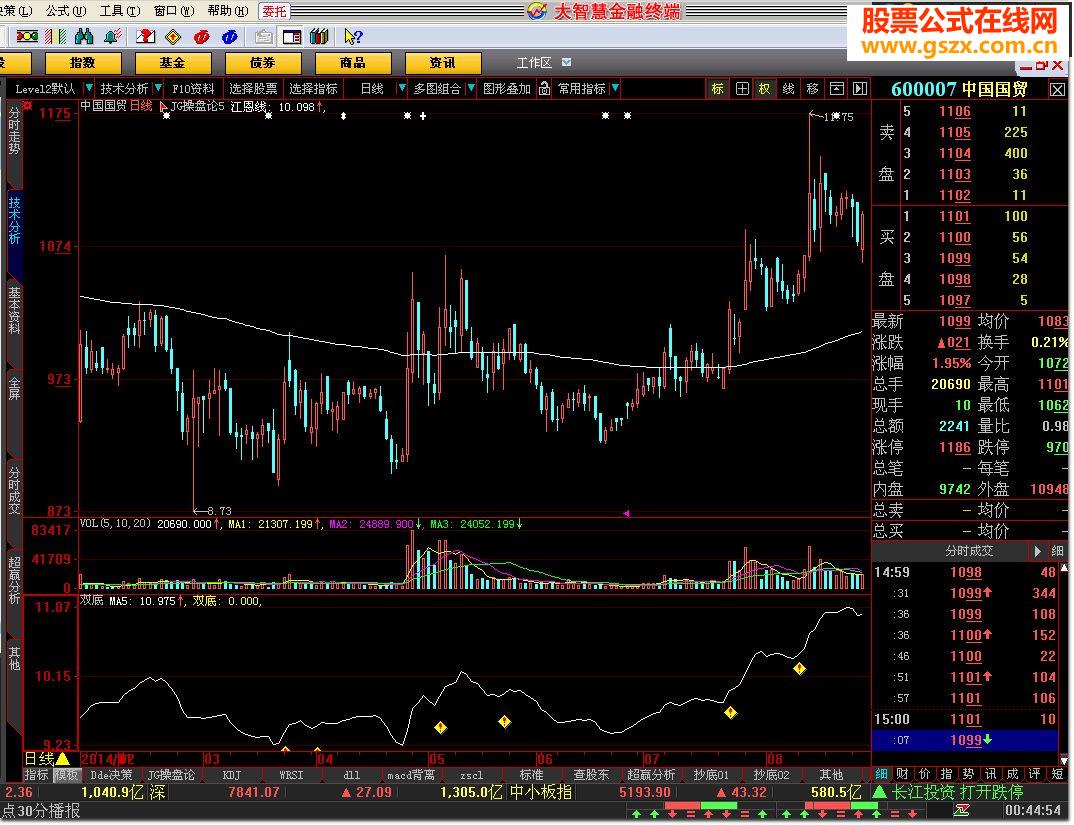This screenshot has height=825, width=1074.
Task: Switch to the 资讯 category tab
Action: [x=443, y=62]
